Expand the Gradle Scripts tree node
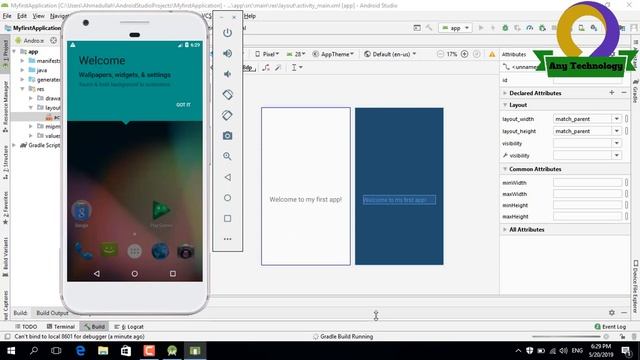640x360 pixels. click(x=15, y=145)
